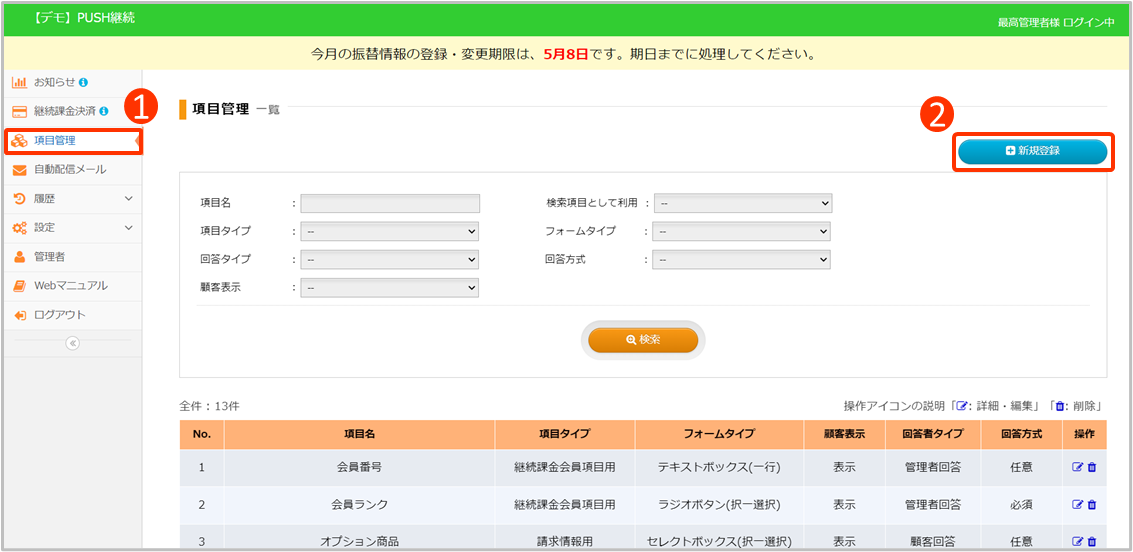
Task: Open Webマニュアル from the sidebar
Action: 70,286
